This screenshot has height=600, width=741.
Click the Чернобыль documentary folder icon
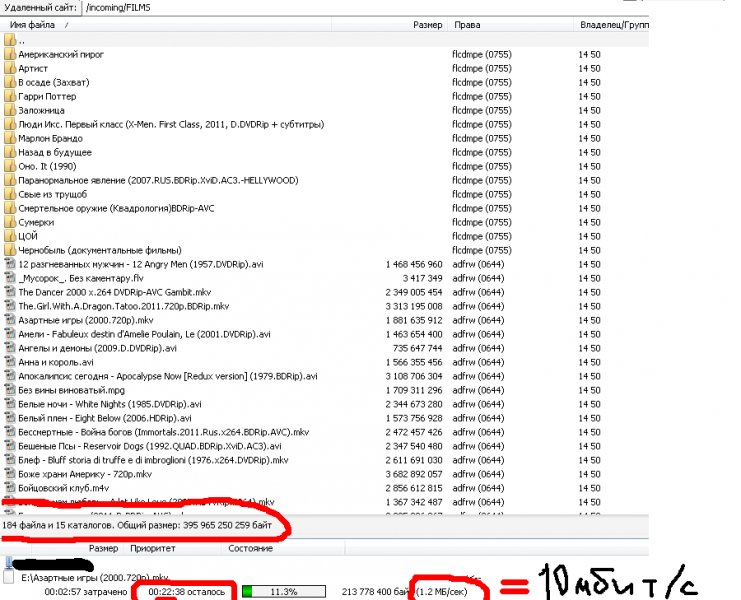[x=9, y=251]
